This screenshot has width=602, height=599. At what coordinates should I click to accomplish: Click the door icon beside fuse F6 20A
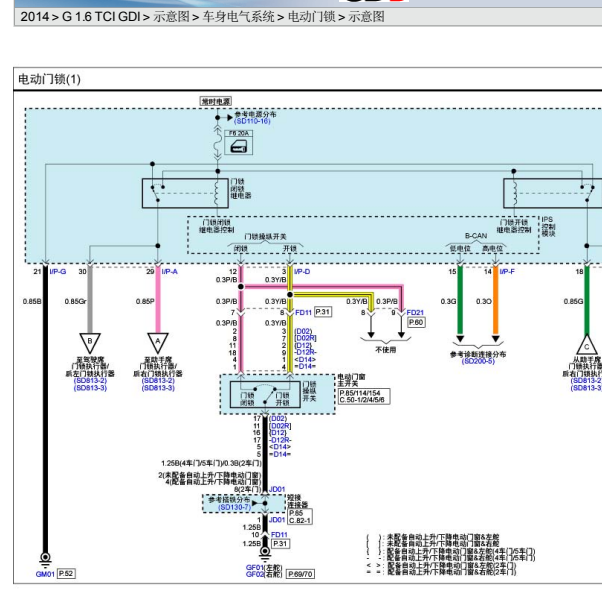[x=238, y=146]
